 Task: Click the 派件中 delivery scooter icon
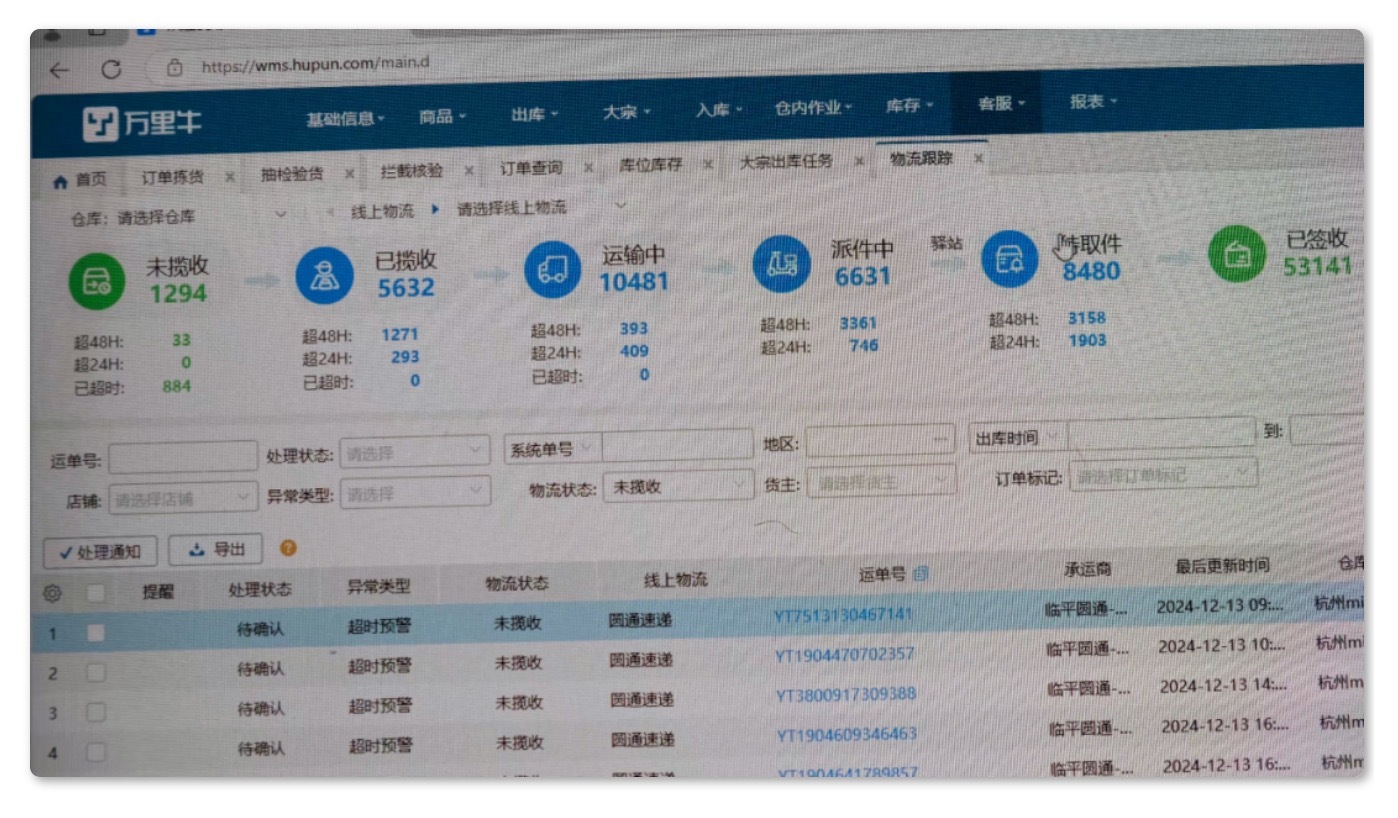coord(781,264)
